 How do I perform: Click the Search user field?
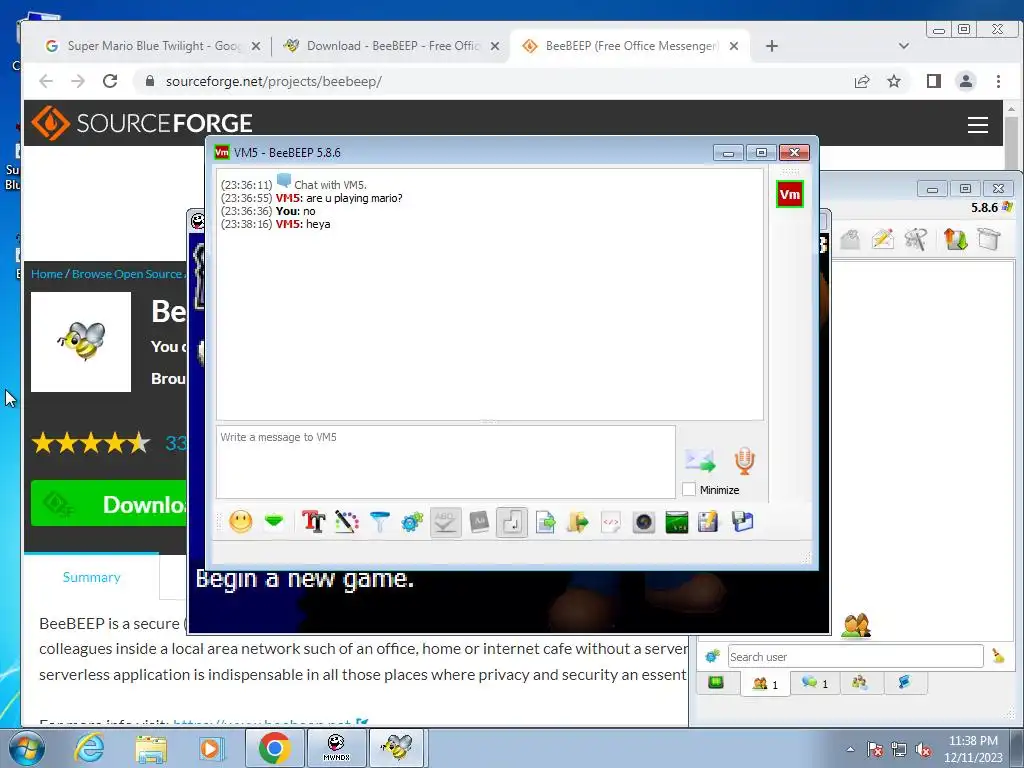[856, 656]
